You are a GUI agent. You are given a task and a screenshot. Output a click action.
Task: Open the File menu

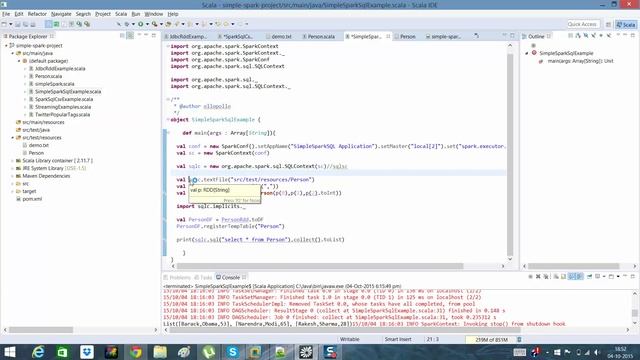click(x=6, y=14)
